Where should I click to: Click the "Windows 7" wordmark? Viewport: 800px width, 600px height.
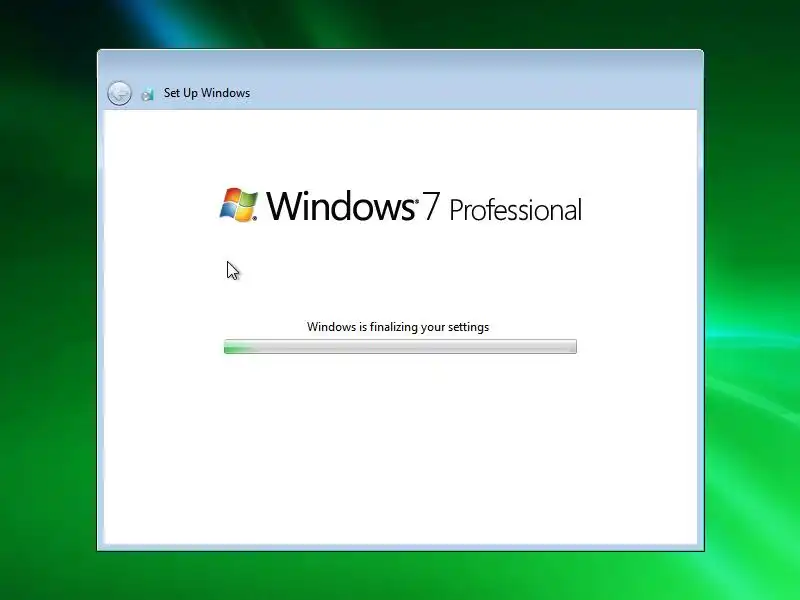[x=353, y=206]
